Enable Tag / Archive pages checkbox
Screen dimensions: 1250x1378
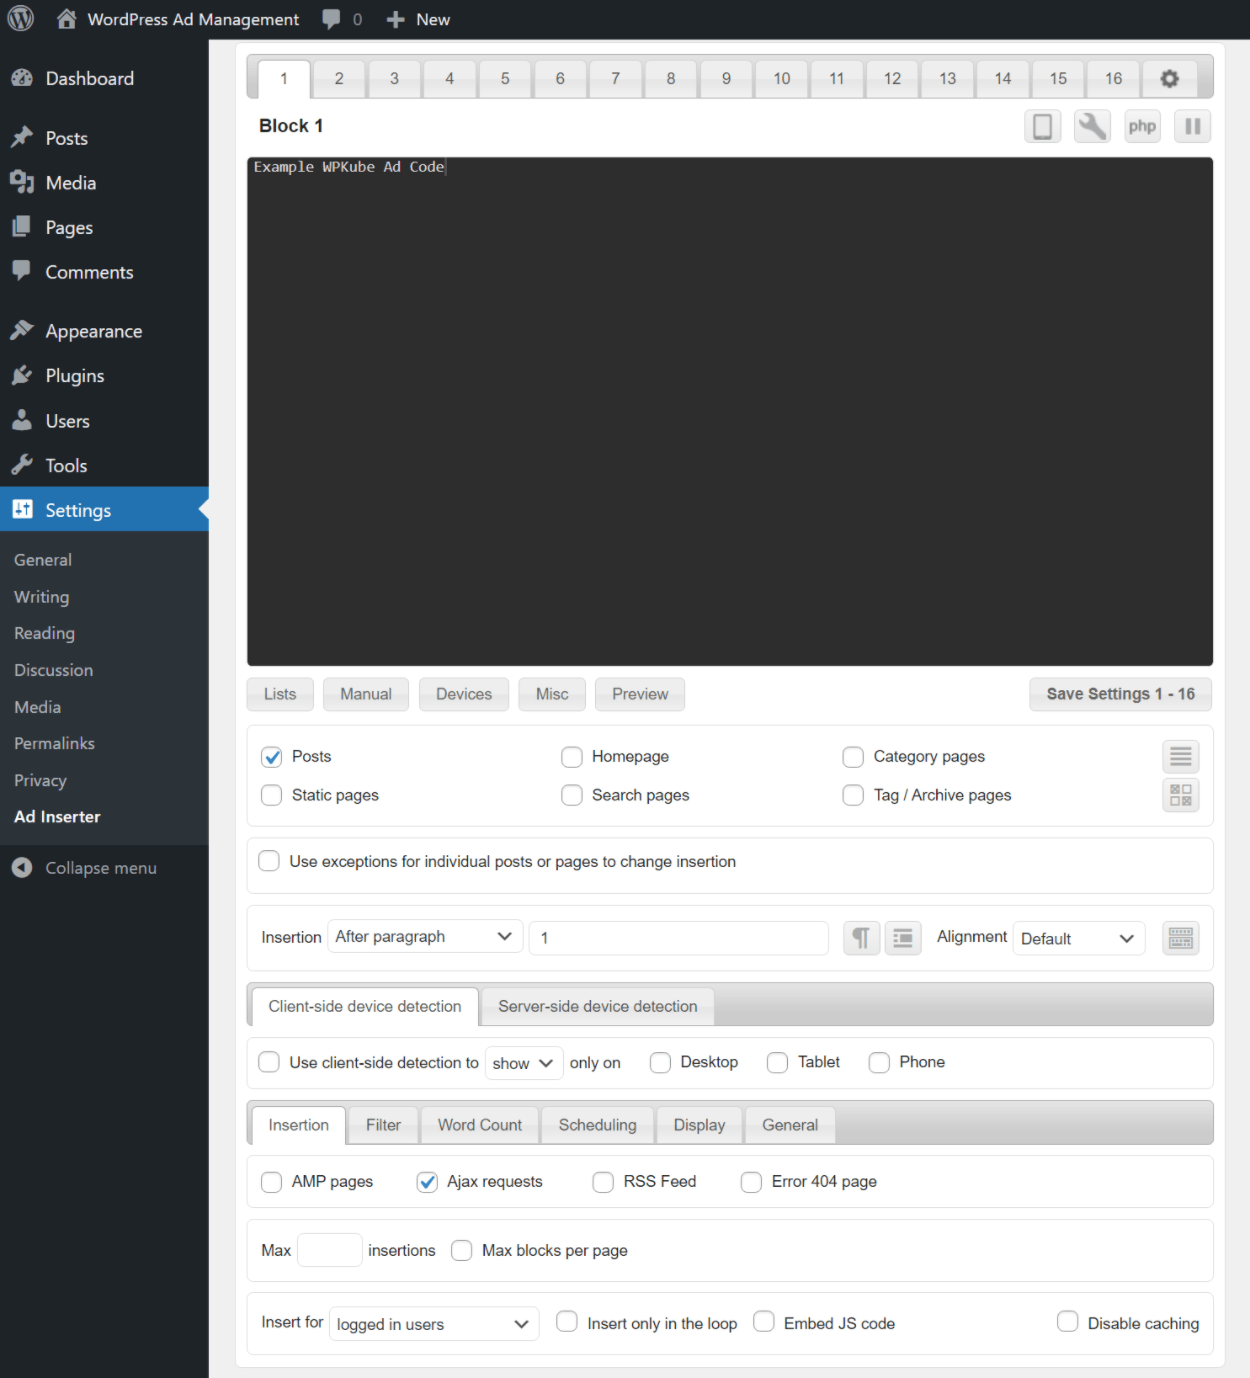pyautogui.click(x=853, y=795)
